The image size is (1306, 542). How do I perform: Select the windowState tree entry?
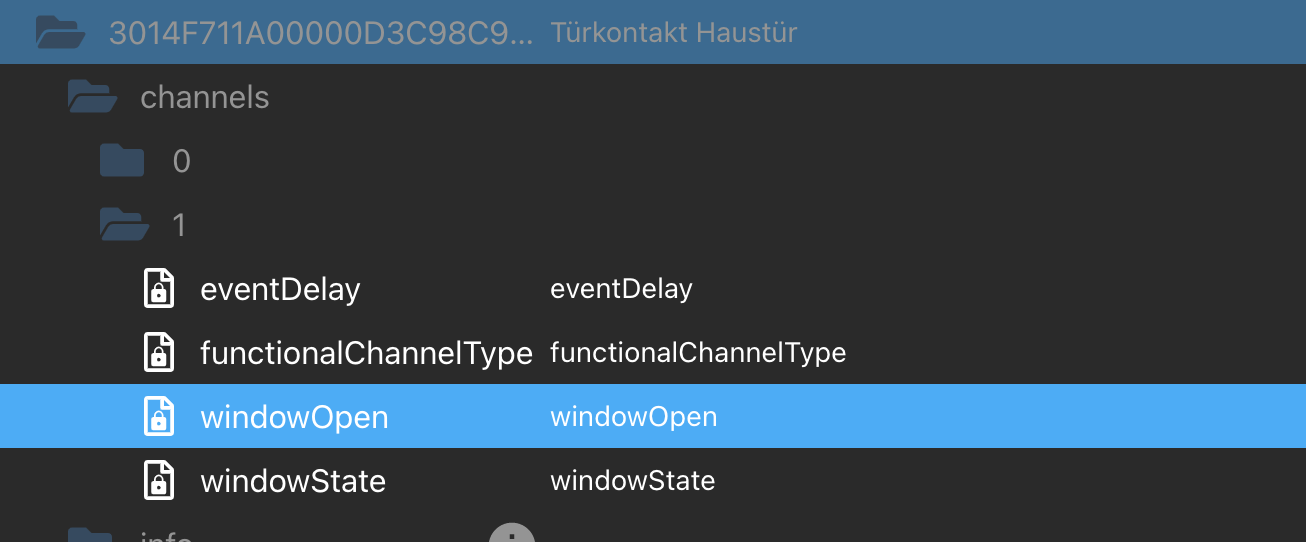point(293,481)
